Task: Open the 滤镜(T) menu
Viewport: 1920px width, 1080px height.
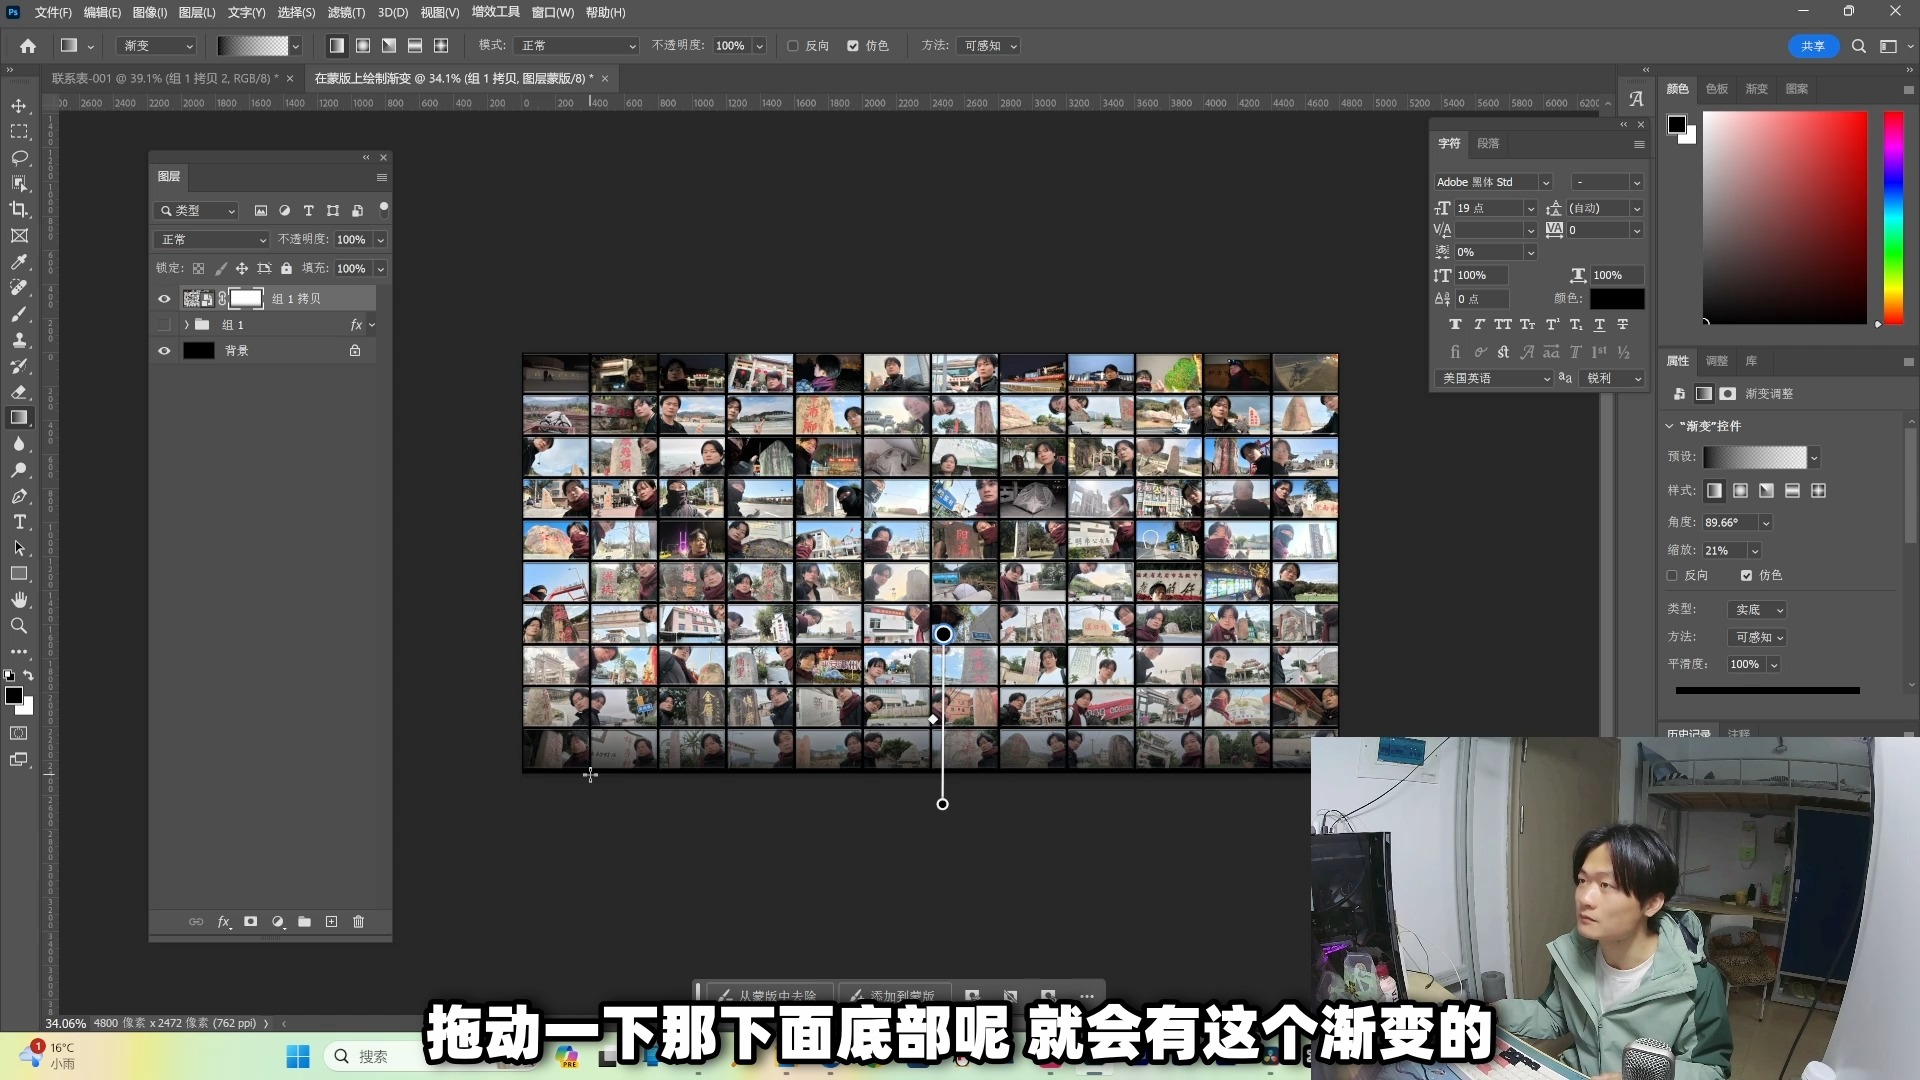Action: (x=346, y=13)
